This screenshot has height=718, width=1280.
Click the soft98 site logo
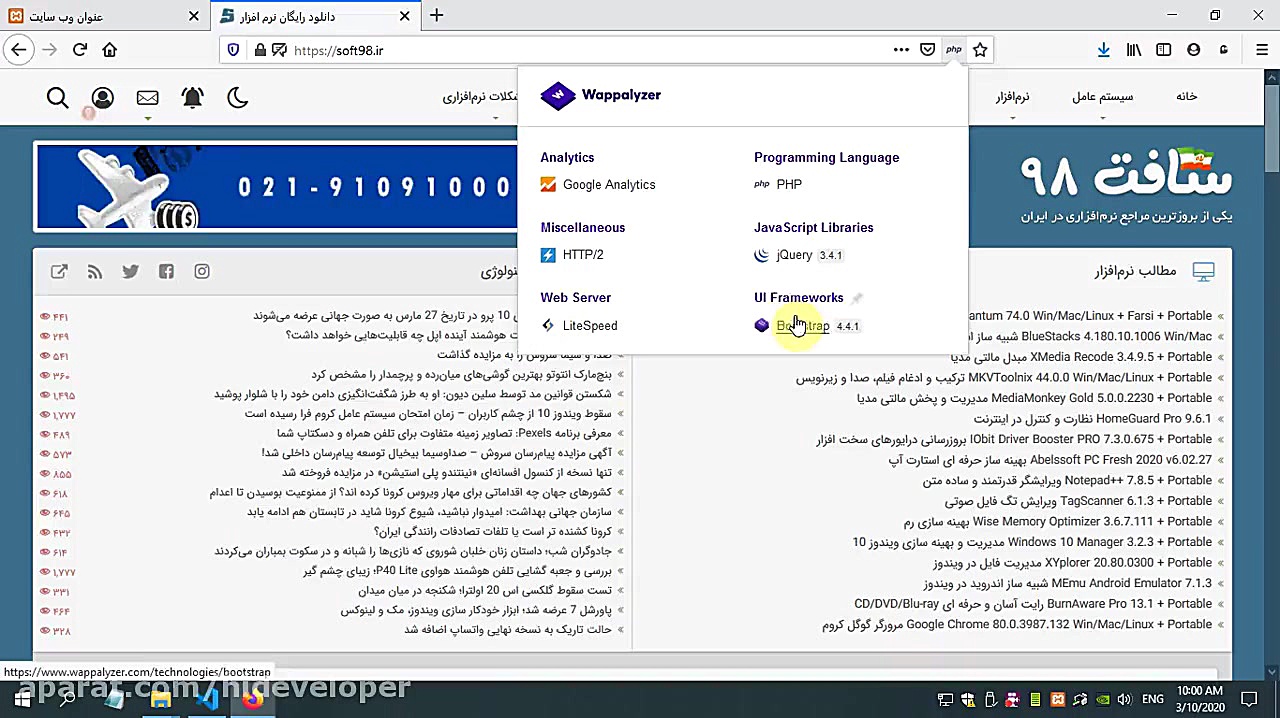(1126, 185)
